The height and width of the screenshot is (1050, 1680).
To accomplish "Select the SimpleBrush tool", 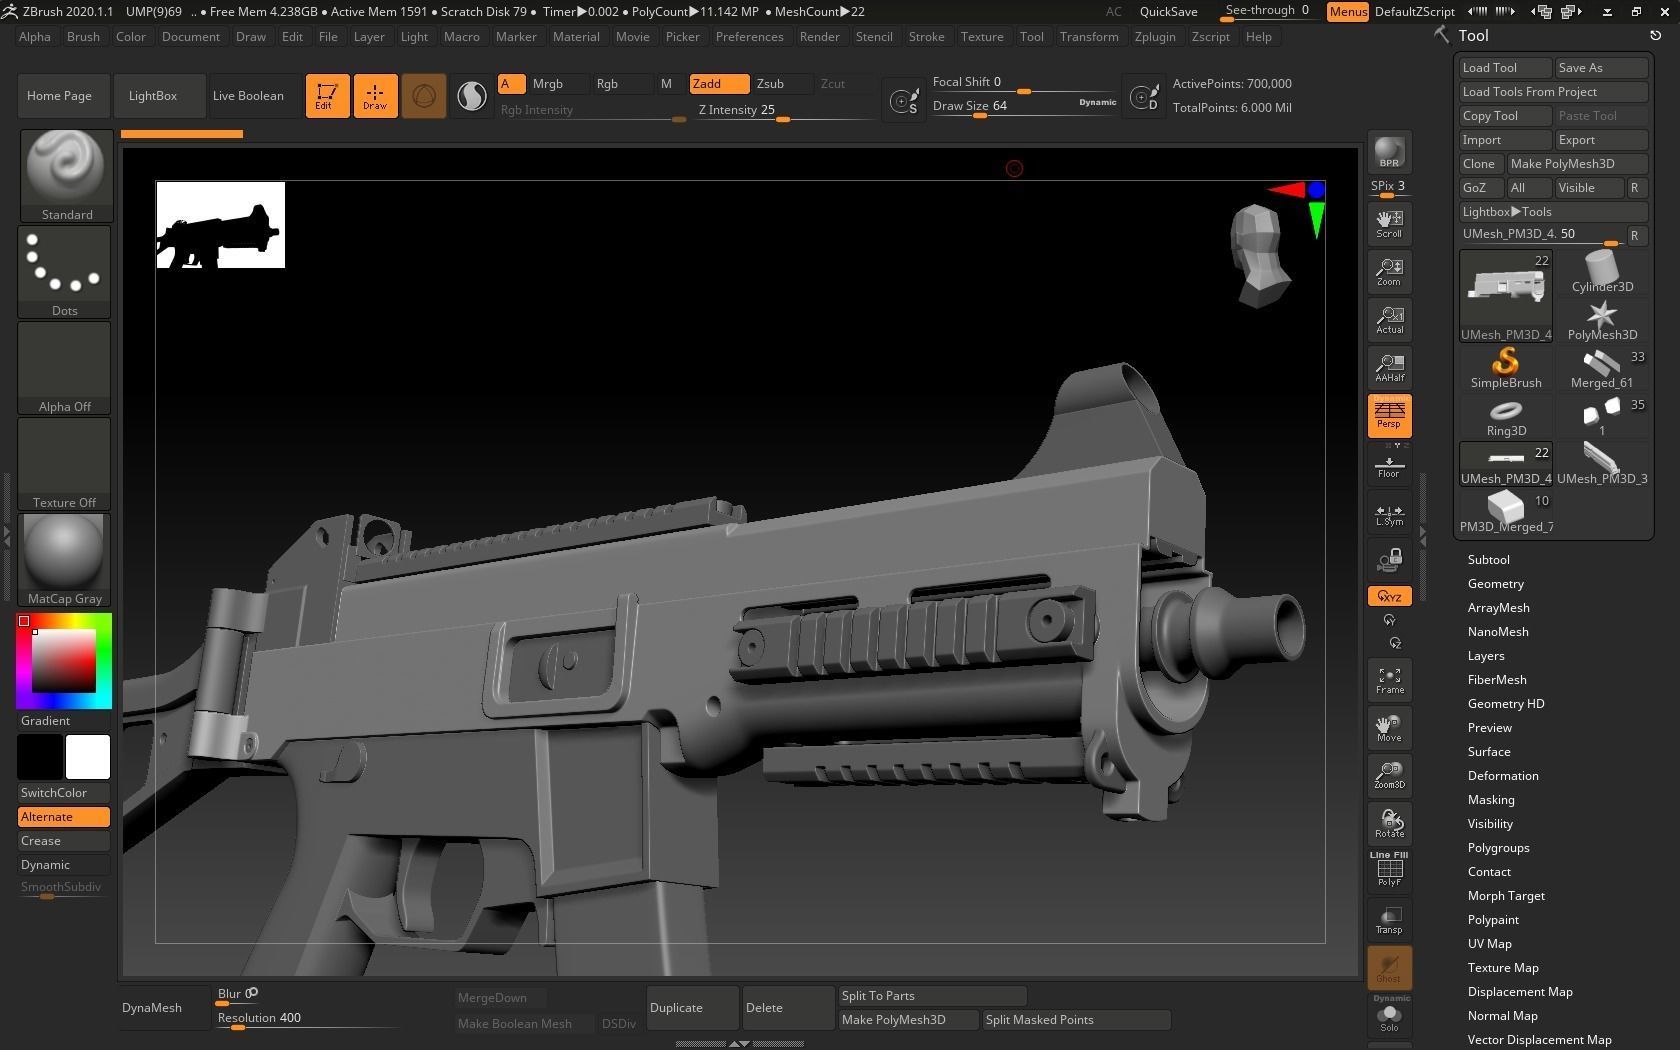I will 1506,367.
